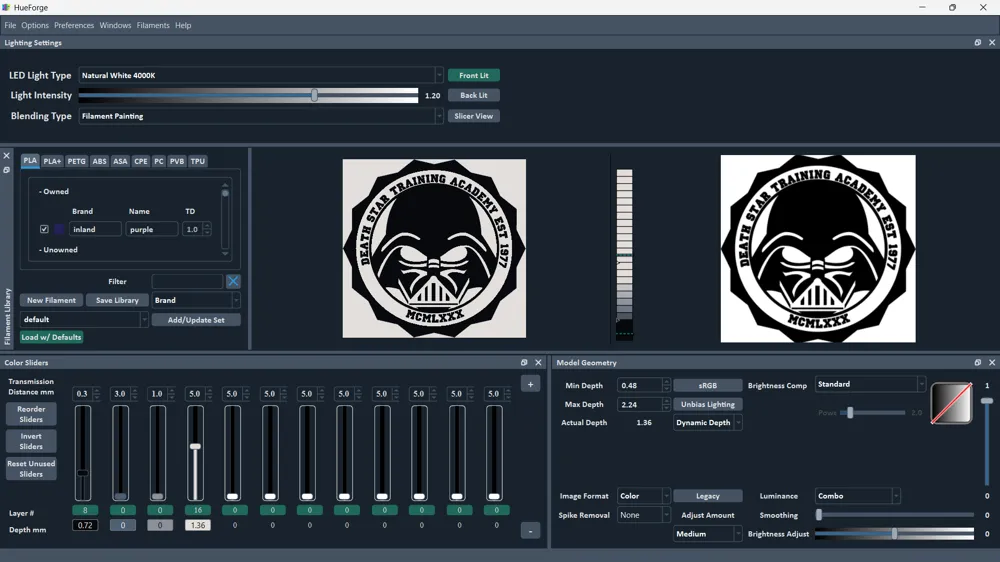Open the LED Light Type dropdown
The image size is (1000, 562).
[260, 75]
